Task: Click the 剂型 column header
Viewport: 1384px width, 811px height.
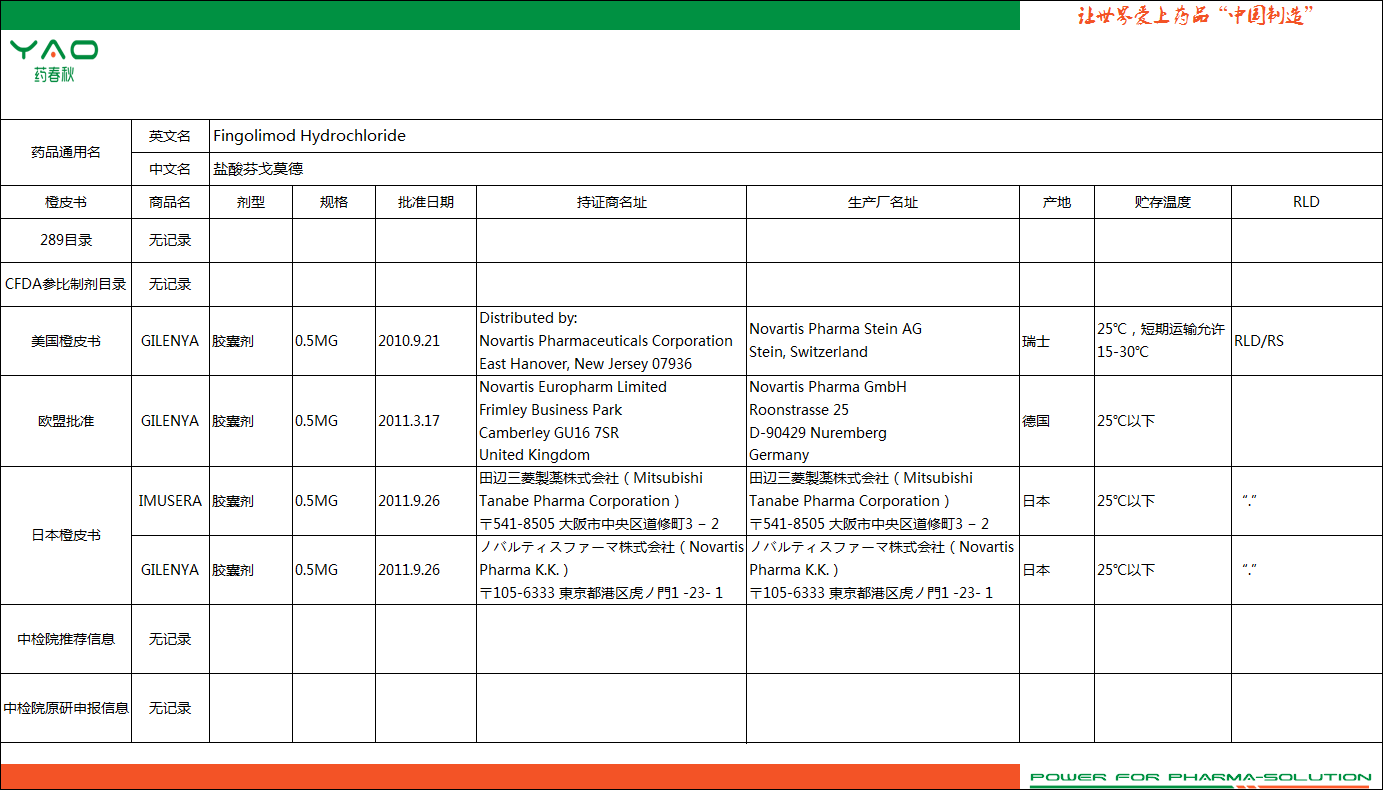Action: click(251, 202)
